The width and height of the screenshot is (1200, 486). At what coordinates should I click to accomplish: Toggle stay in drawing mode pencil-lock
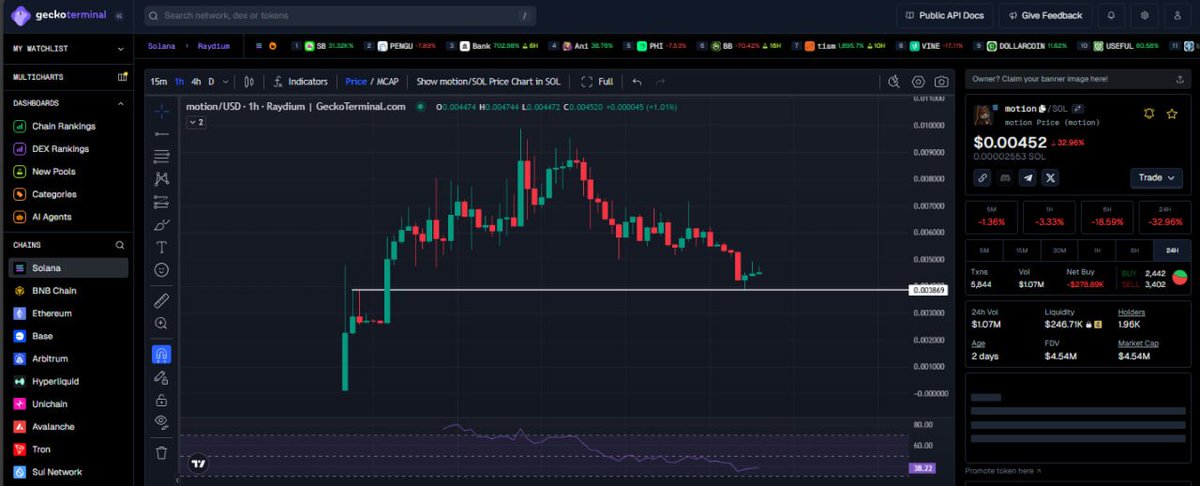coord(162,377)
